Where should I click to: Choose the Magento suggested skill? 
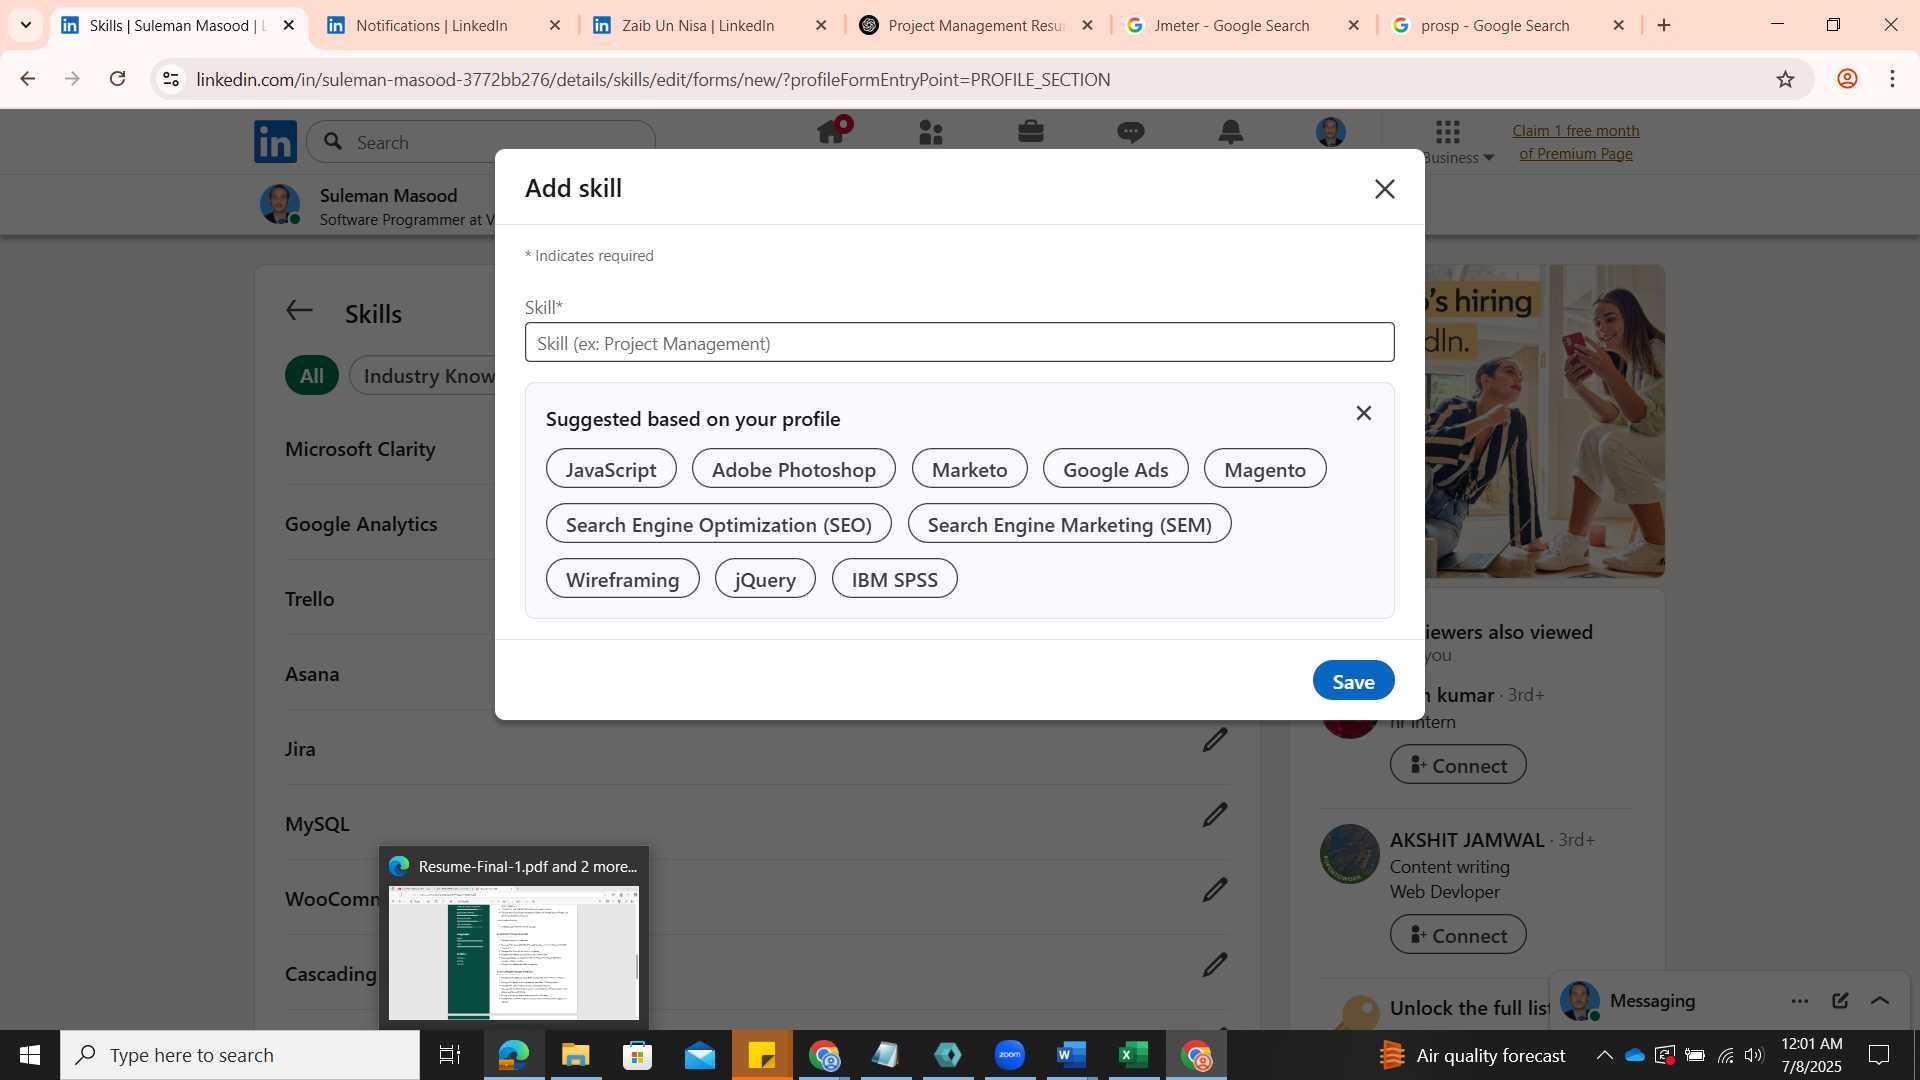[x=1264, y=469]
